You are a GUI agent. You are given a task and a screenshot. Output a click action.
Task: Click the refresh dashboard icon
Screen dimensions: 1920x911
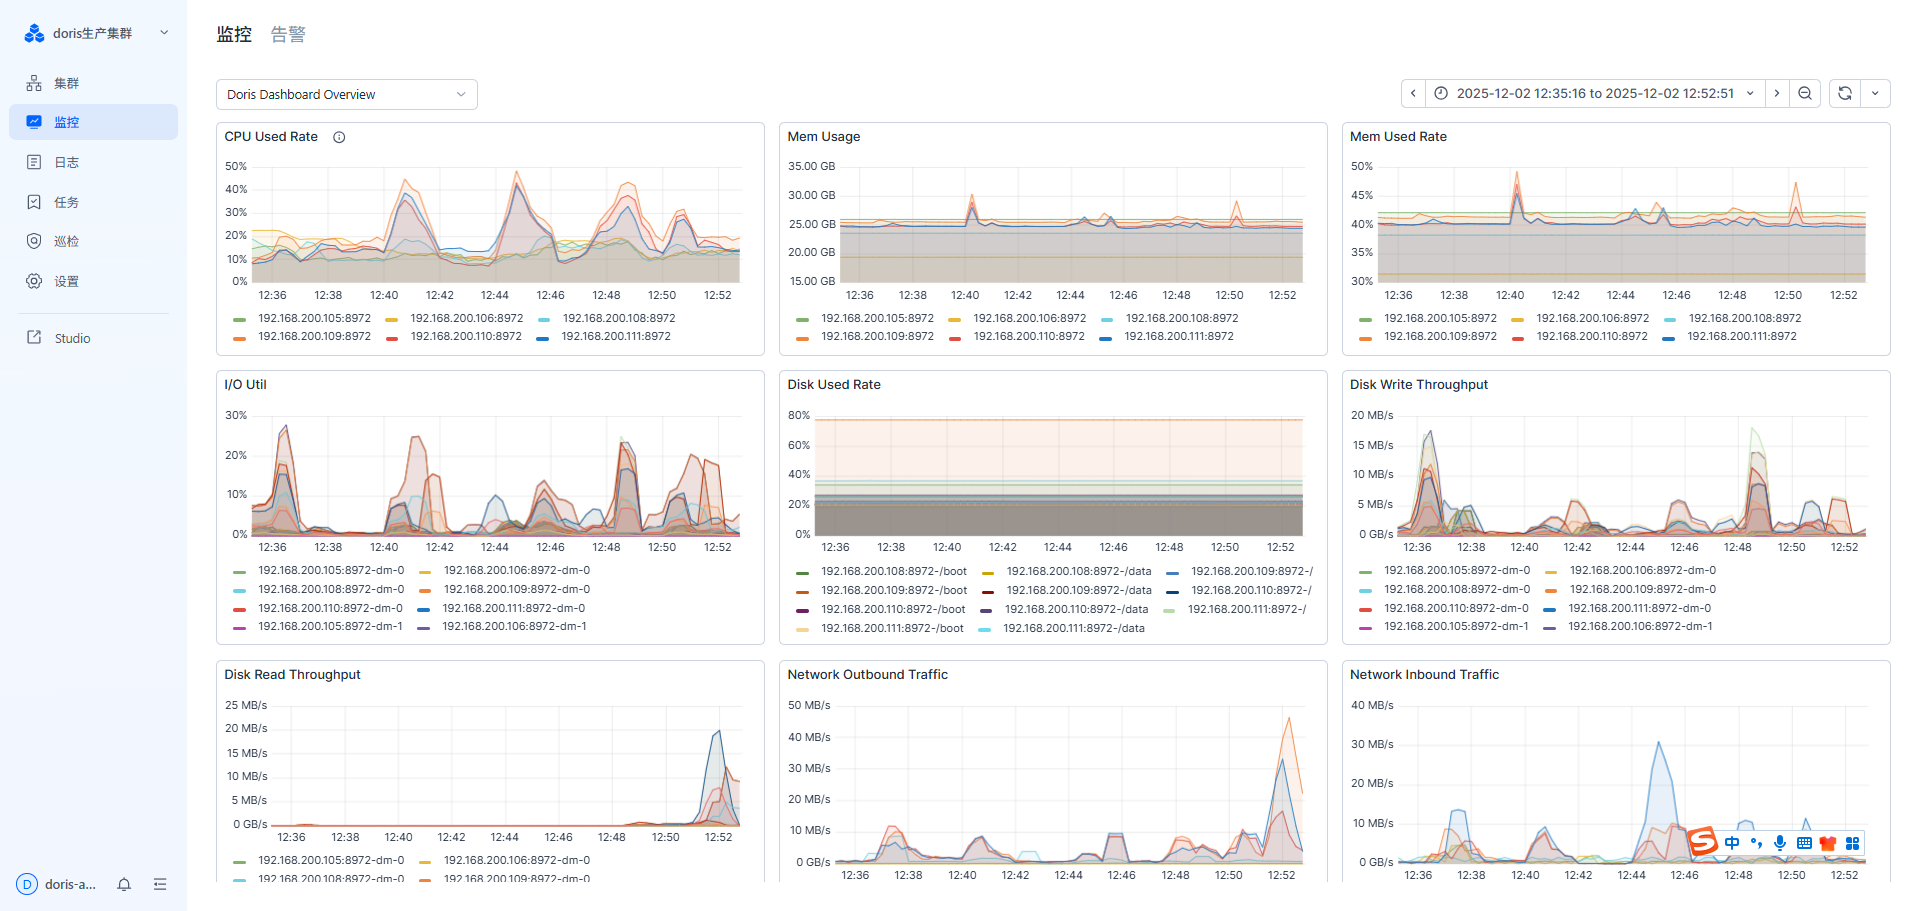pos(1845,93)
